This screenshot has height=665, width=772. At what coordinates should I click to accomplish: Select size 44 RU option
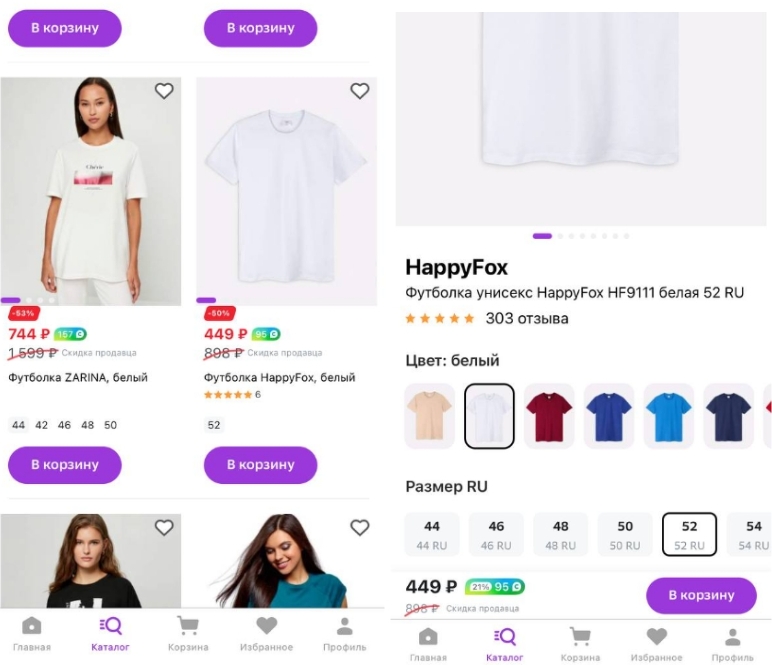pyautogui.click(x=432, y=534)
